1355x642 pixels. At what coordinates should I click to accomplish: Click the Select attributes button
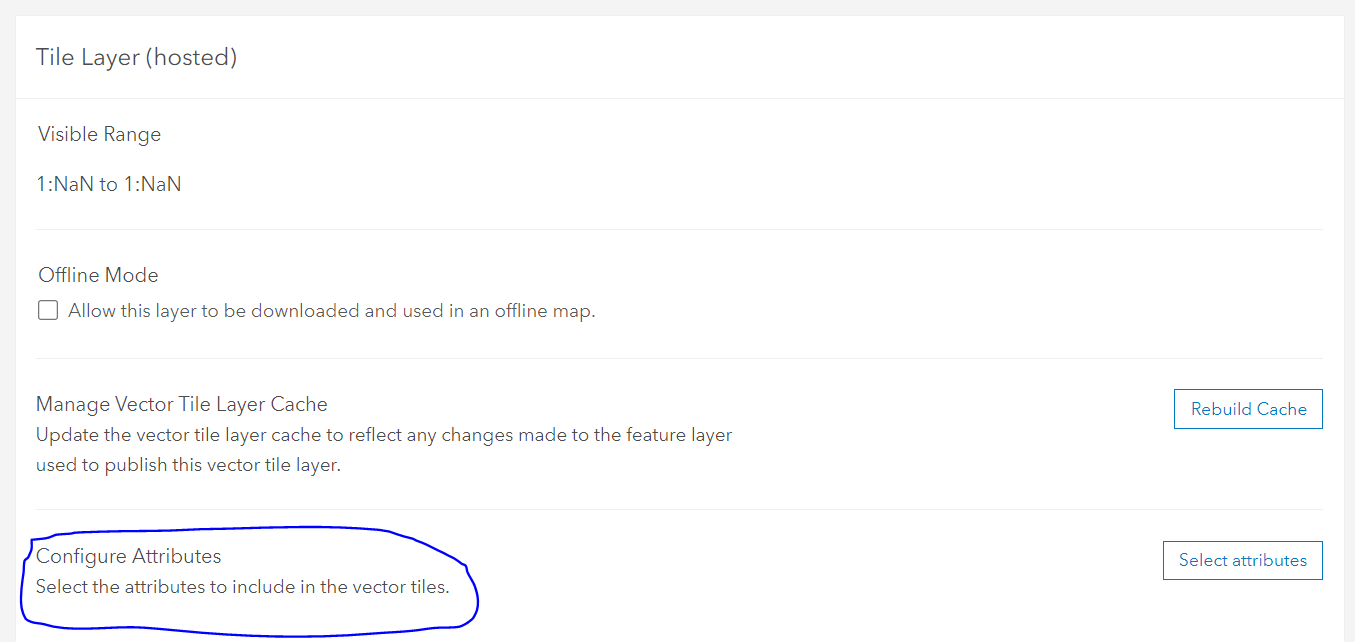(x=1242, y=560)
